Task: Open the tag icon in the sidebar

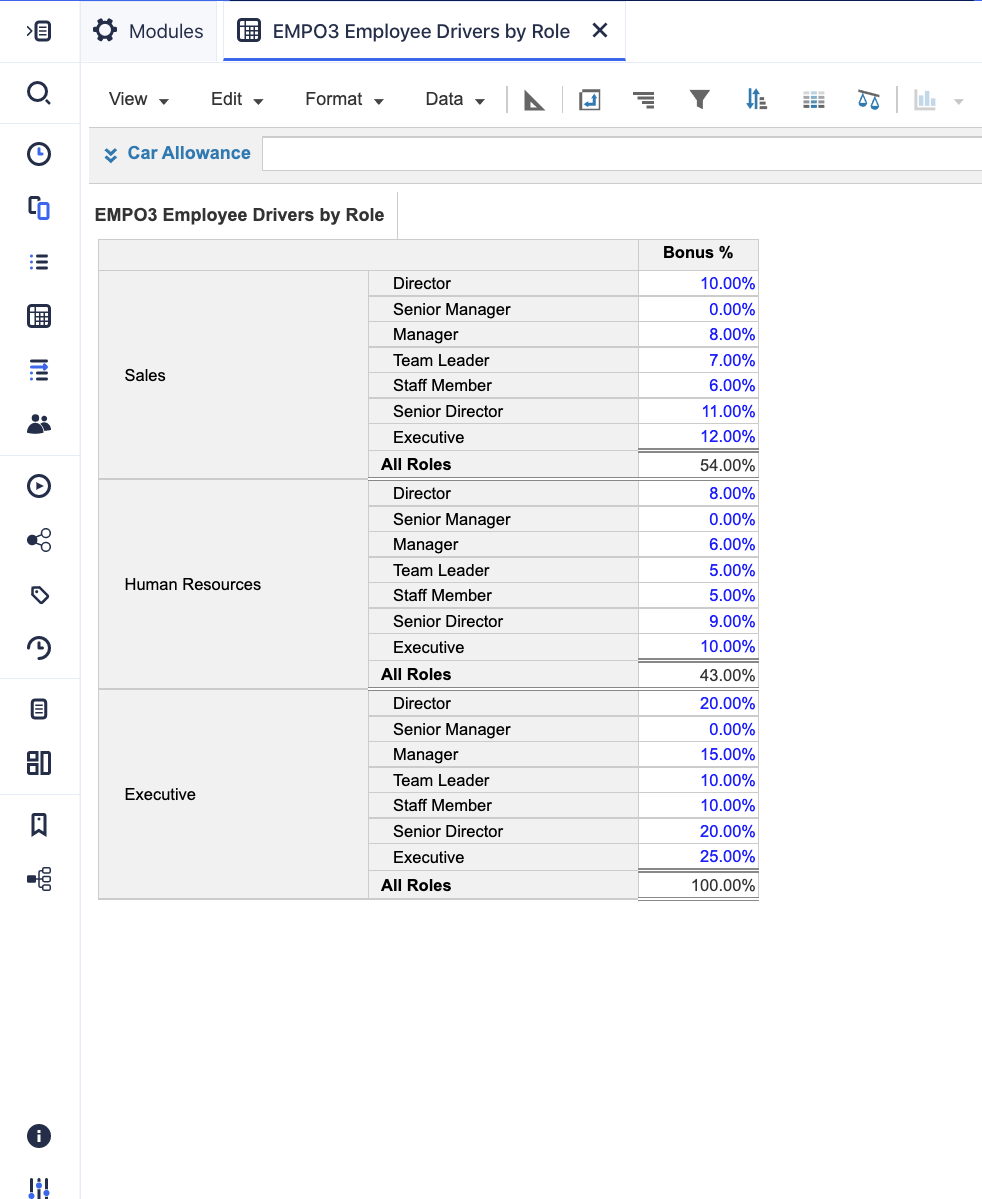Action: click(x=38, y=595)
